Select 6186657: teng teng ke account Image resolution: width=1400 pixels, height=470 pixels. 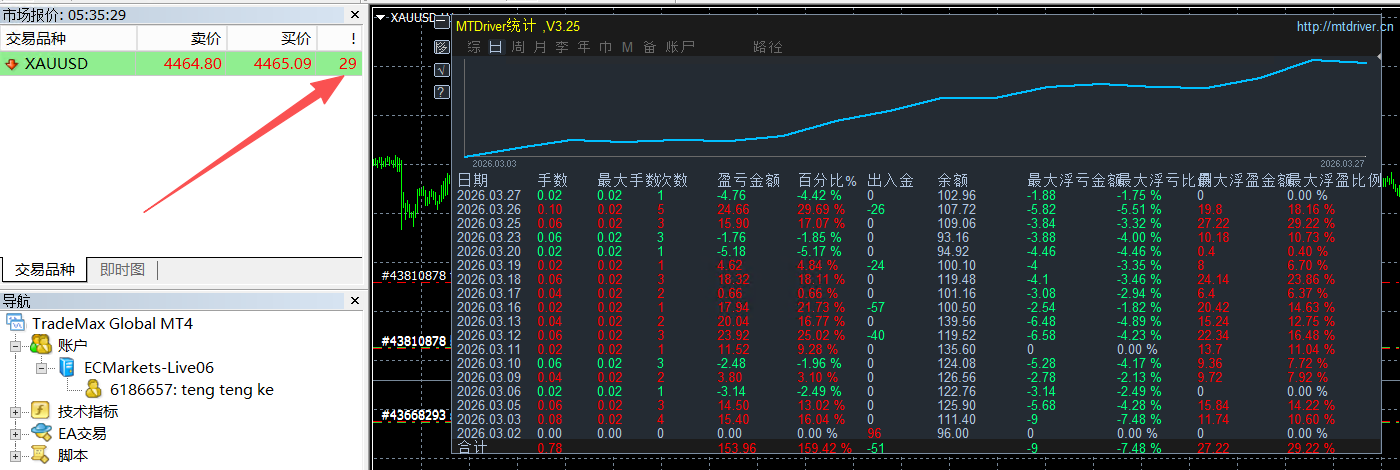(x=191, y=389)
